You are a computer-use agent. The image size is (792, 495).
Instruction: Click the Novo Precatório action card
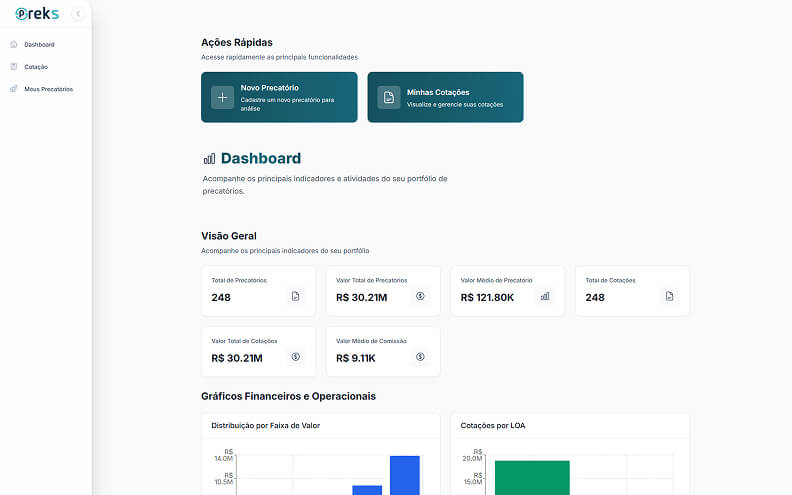(279, 97)
